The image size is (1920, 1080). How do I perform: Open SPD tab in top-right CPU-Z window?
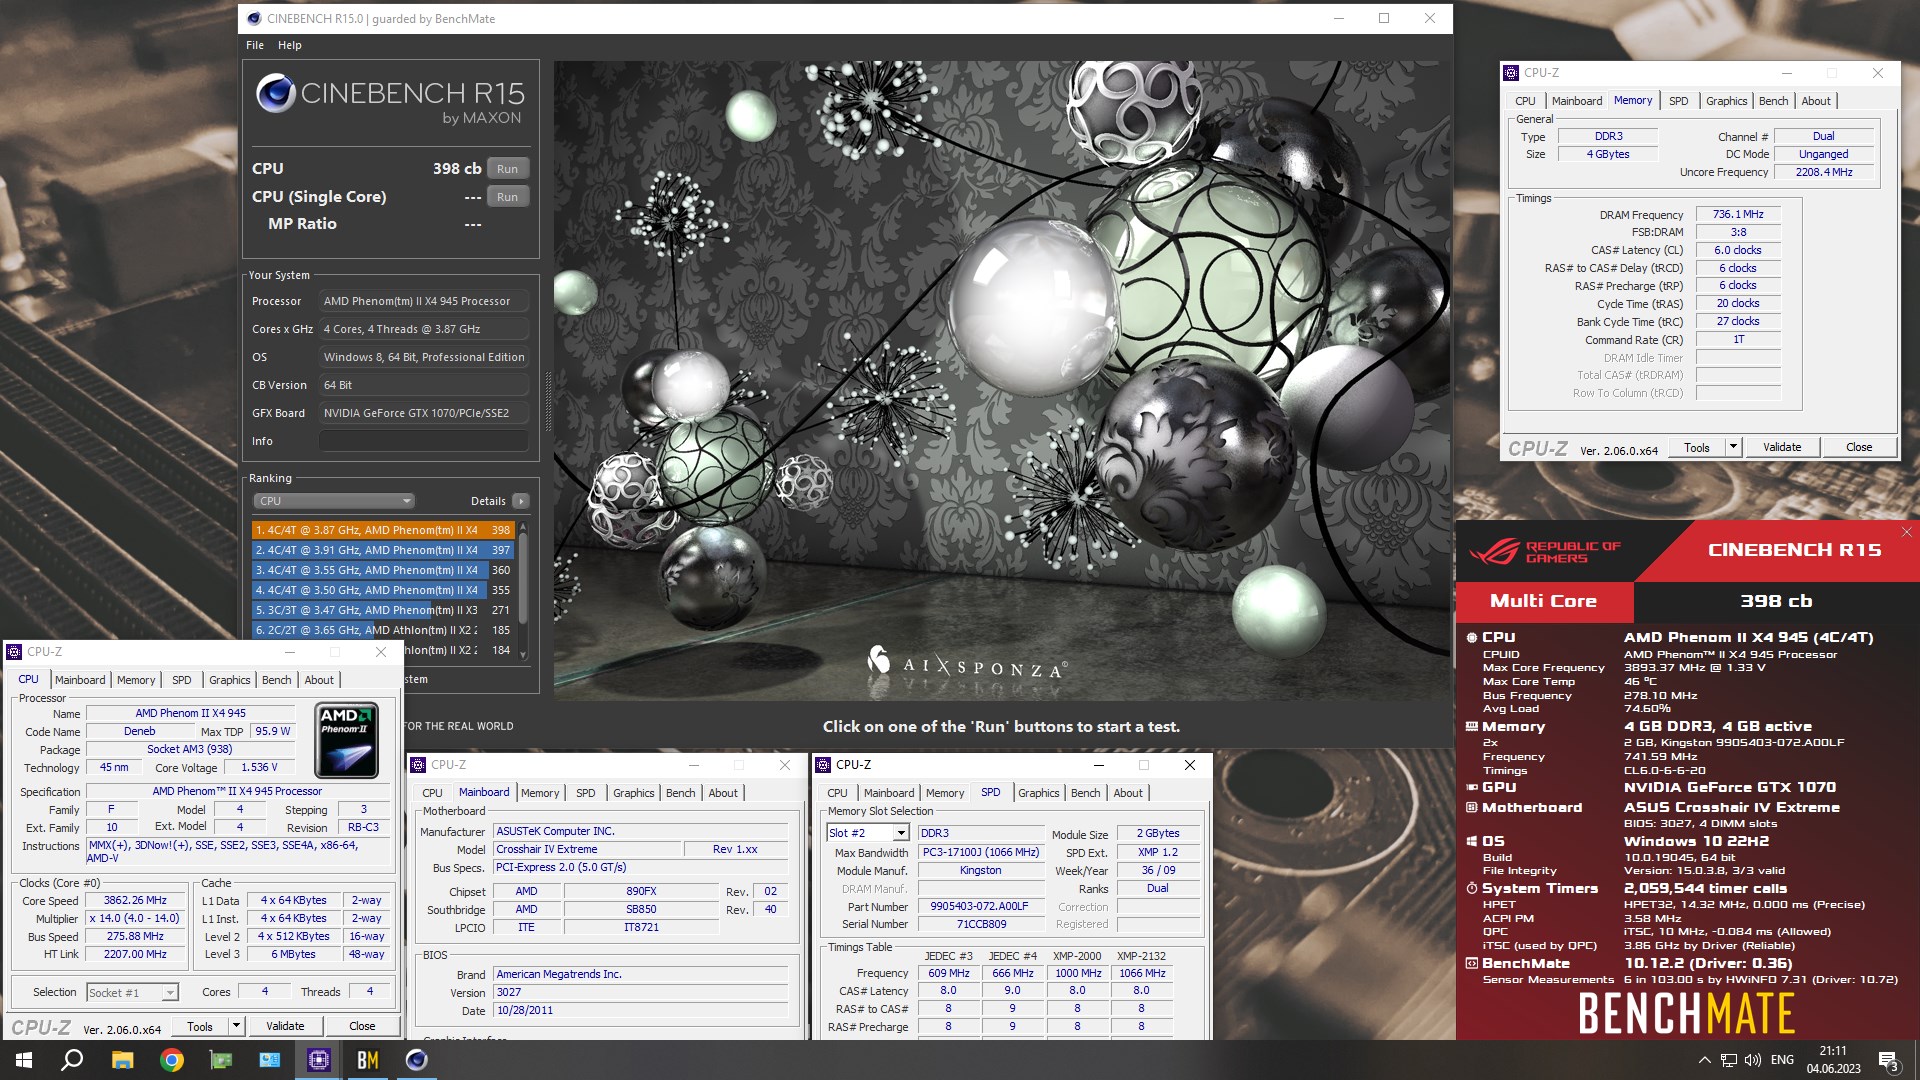[x=1679, y=101]
